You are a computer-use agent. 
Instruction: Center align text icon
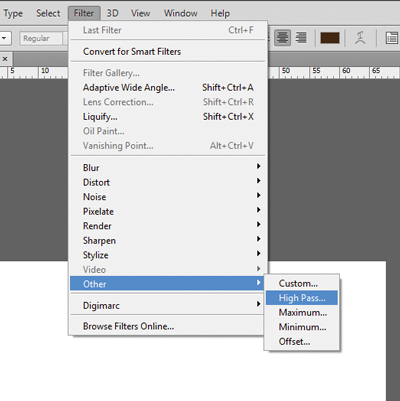click(282, 38)
